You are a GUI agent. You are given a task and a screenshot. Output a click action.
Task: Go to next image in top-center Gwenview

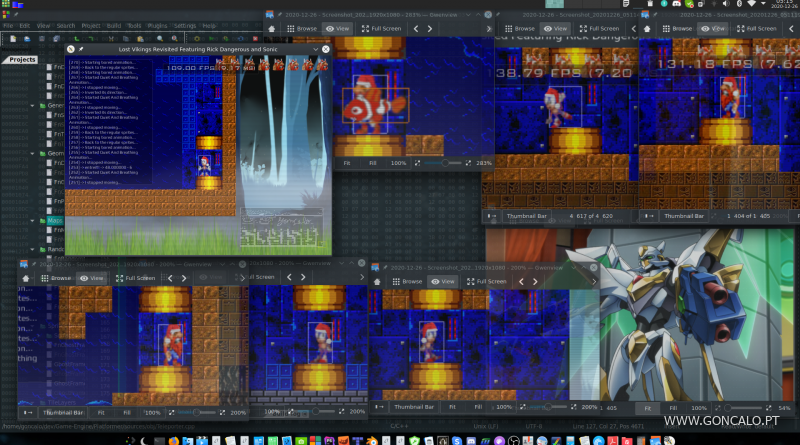tap(430, 29)
